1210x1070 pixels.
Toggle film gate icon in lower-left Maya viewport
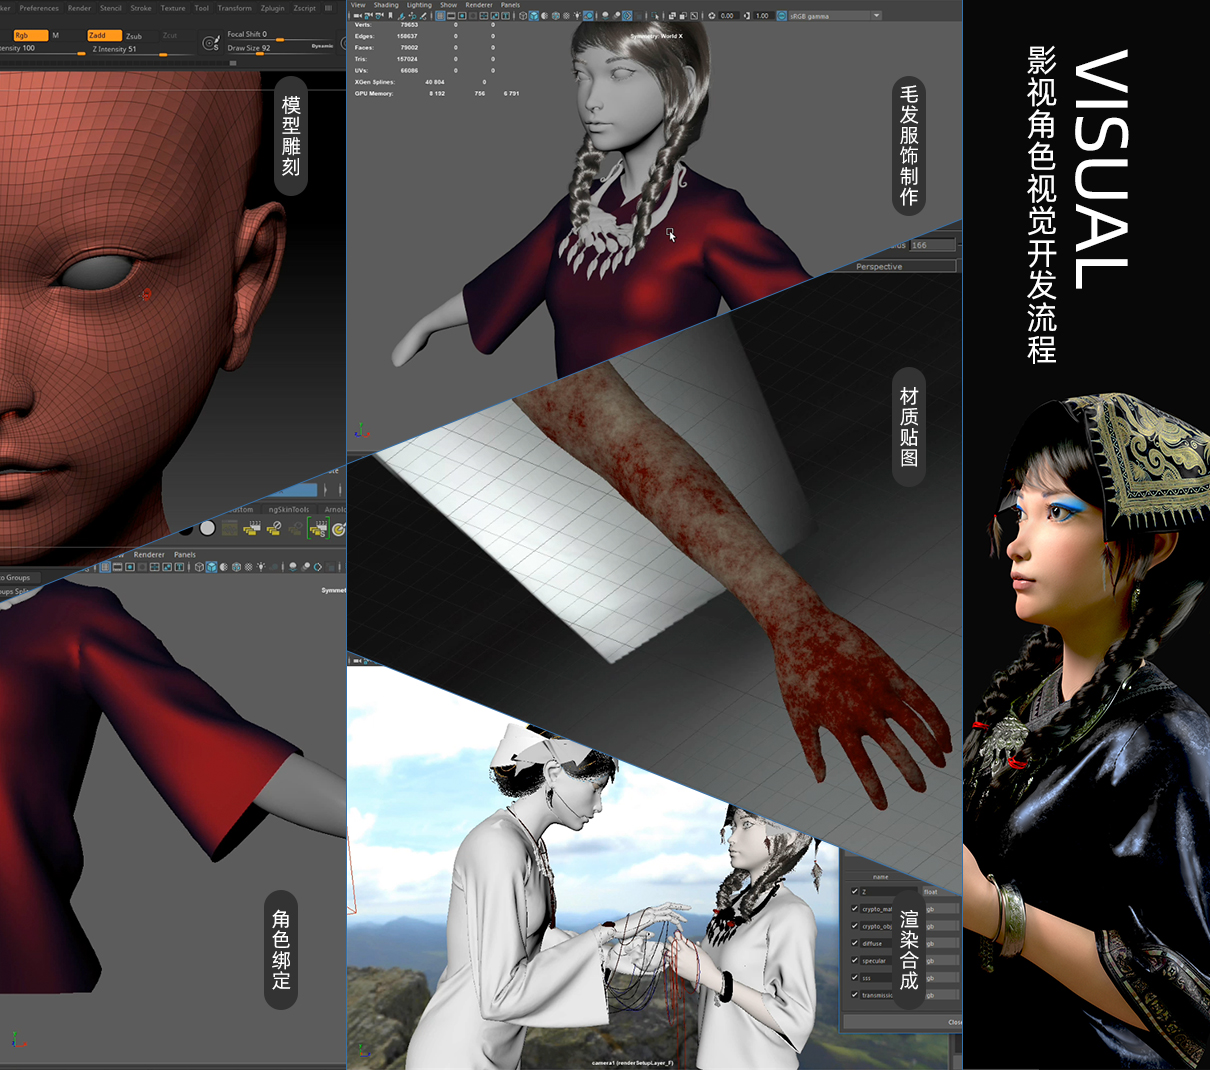click(x=117, y=567)
